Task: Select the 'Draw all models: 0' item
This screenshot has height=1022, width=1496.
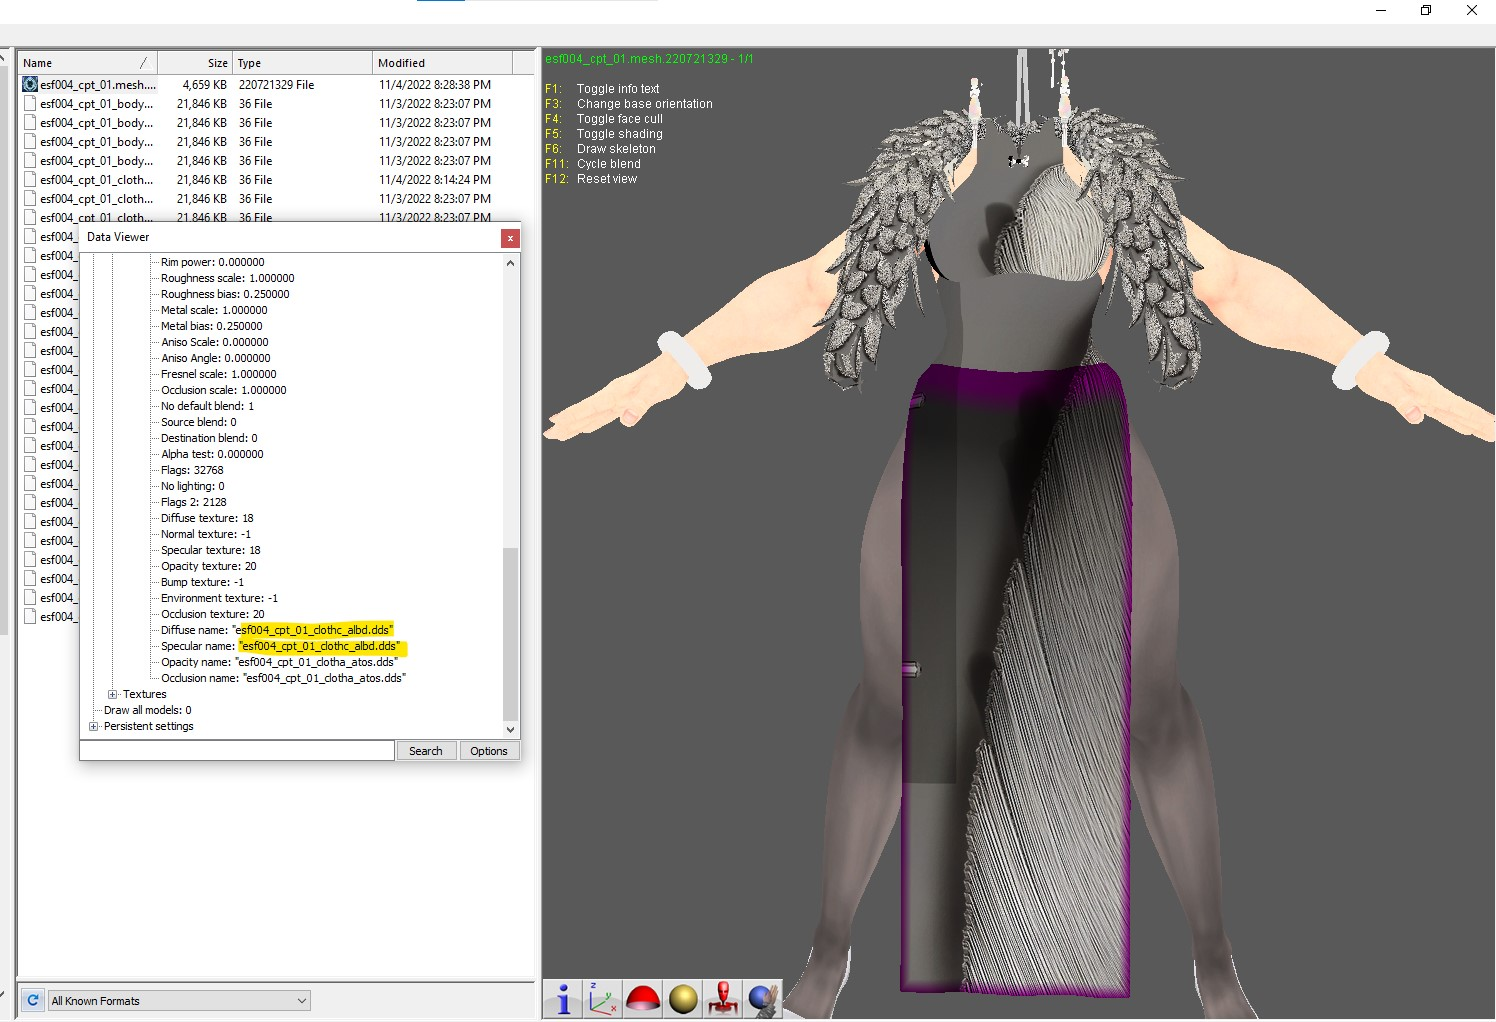Action: [x=148, y=710]
